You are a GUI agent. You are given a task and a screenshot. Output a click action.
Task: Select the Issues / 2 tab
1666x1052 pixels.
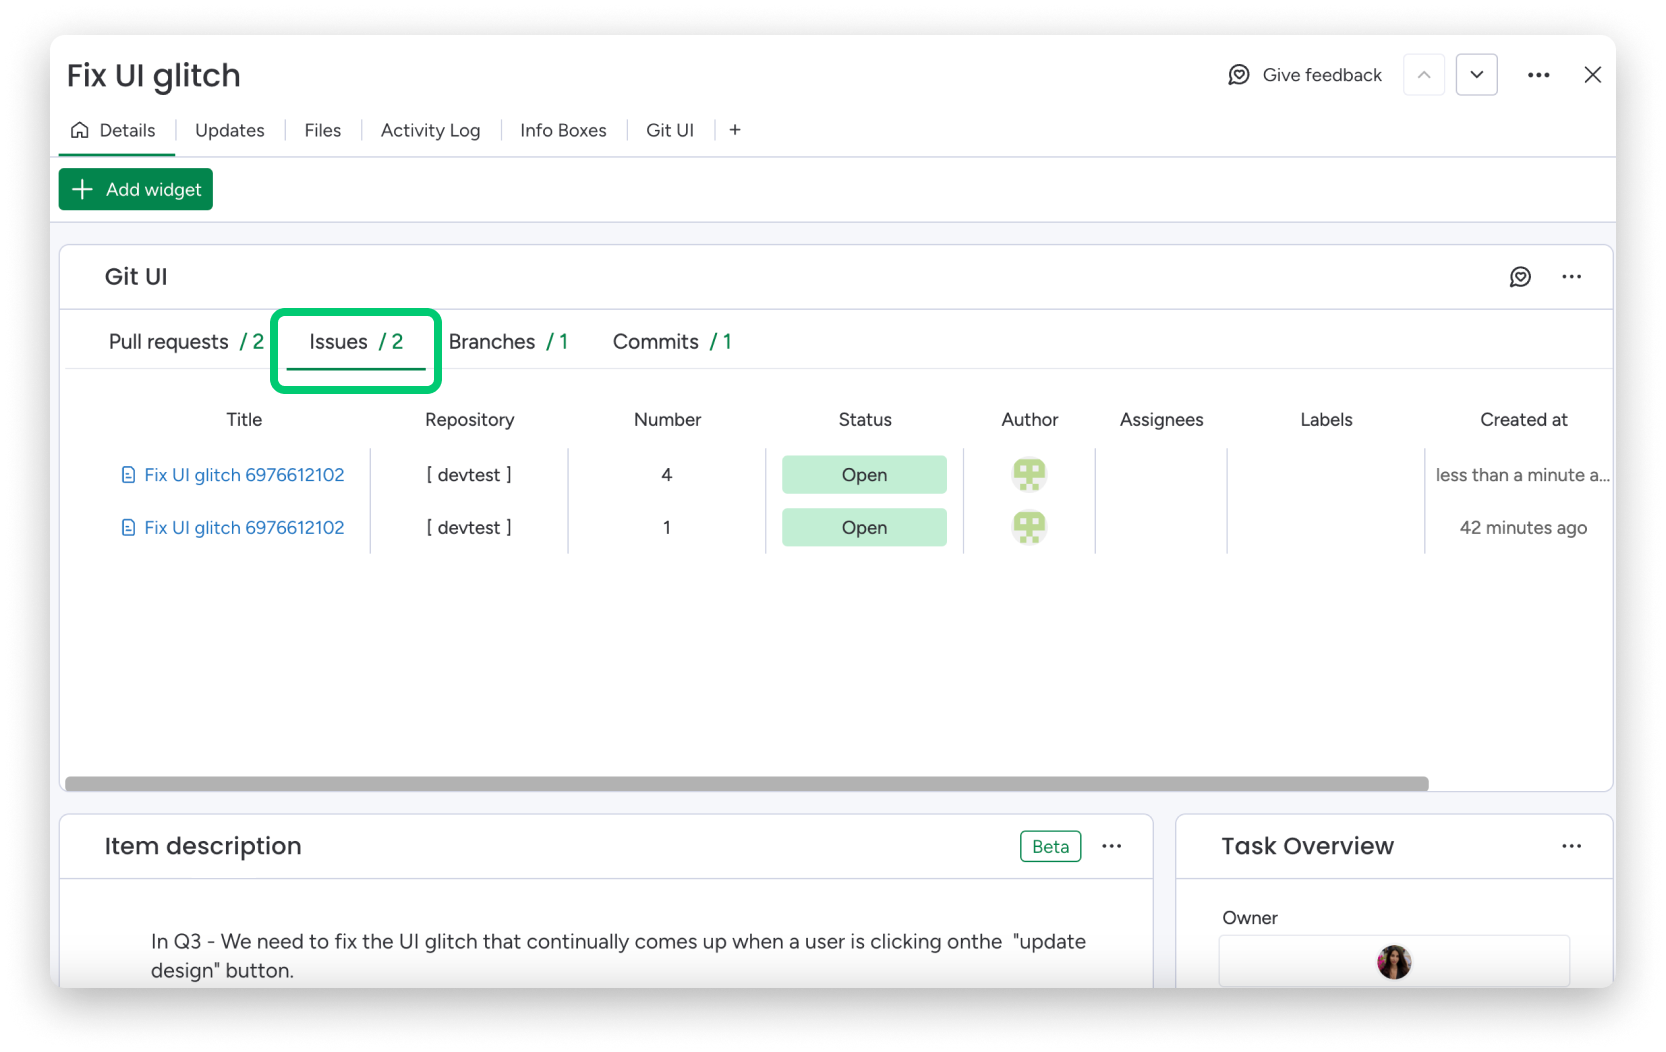click(356, 342)
